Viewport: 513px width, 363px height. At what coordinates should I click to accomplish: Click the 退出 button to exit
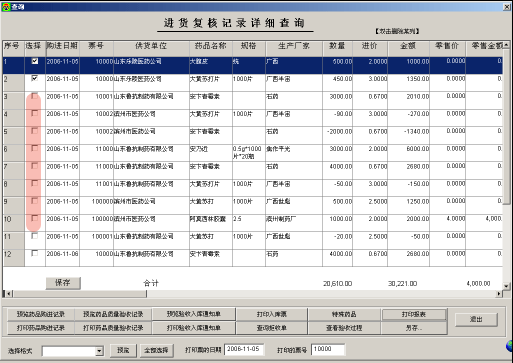pos(476,320)
